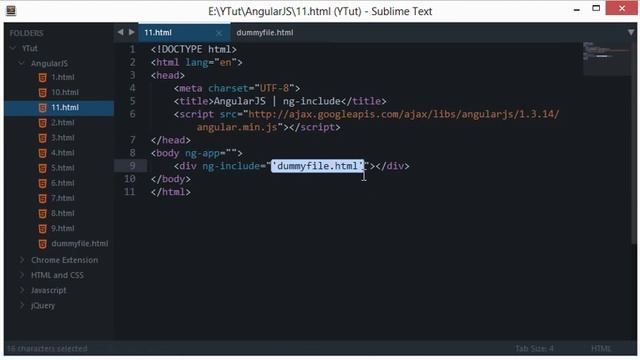640x360 pixels.
Task: Minimize the Sublime Text window
Action: 576,9
